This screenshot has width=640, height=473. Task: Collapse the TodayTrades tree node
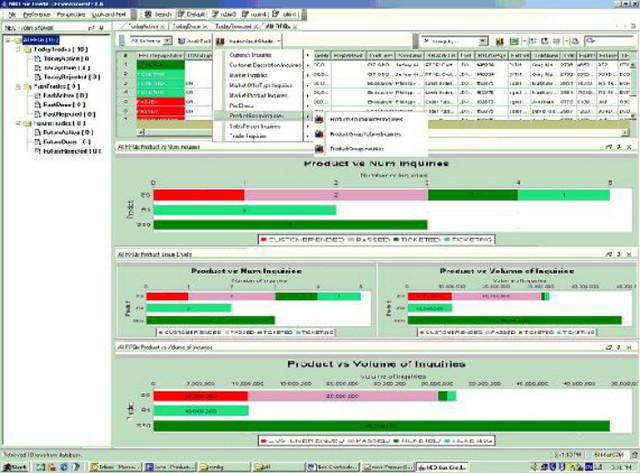pos(18,49)
